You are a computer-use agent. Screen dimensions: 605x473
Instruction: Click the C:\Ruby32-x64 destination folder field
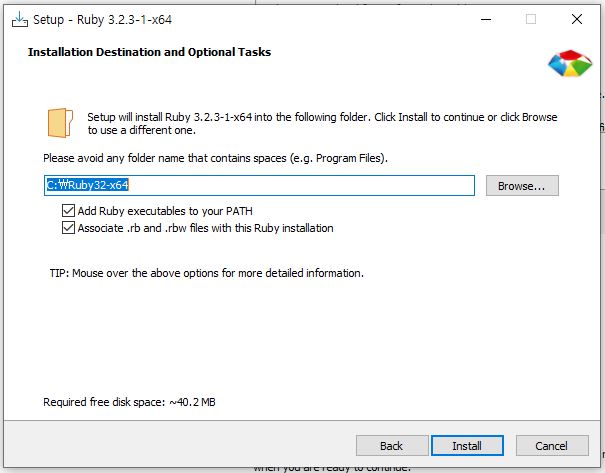(x=259, y=186)
